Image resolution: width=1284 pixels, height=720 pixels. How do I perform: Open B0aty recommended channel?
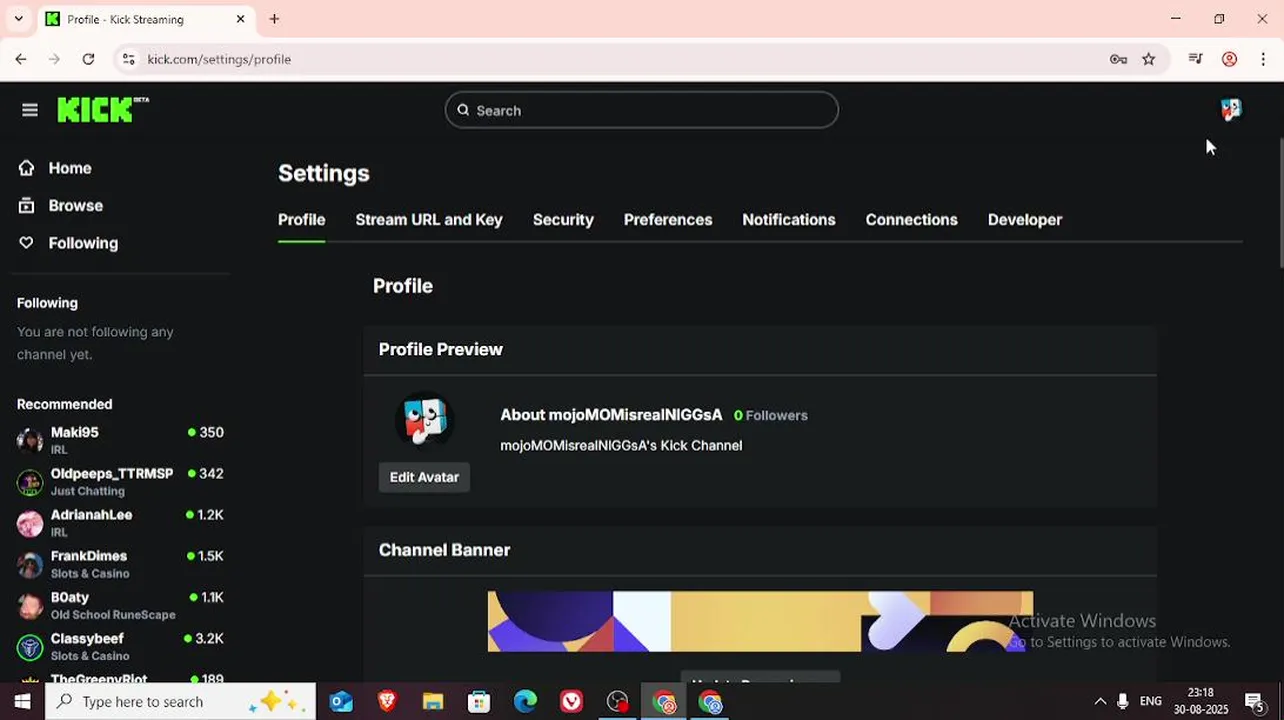[120, 605]
